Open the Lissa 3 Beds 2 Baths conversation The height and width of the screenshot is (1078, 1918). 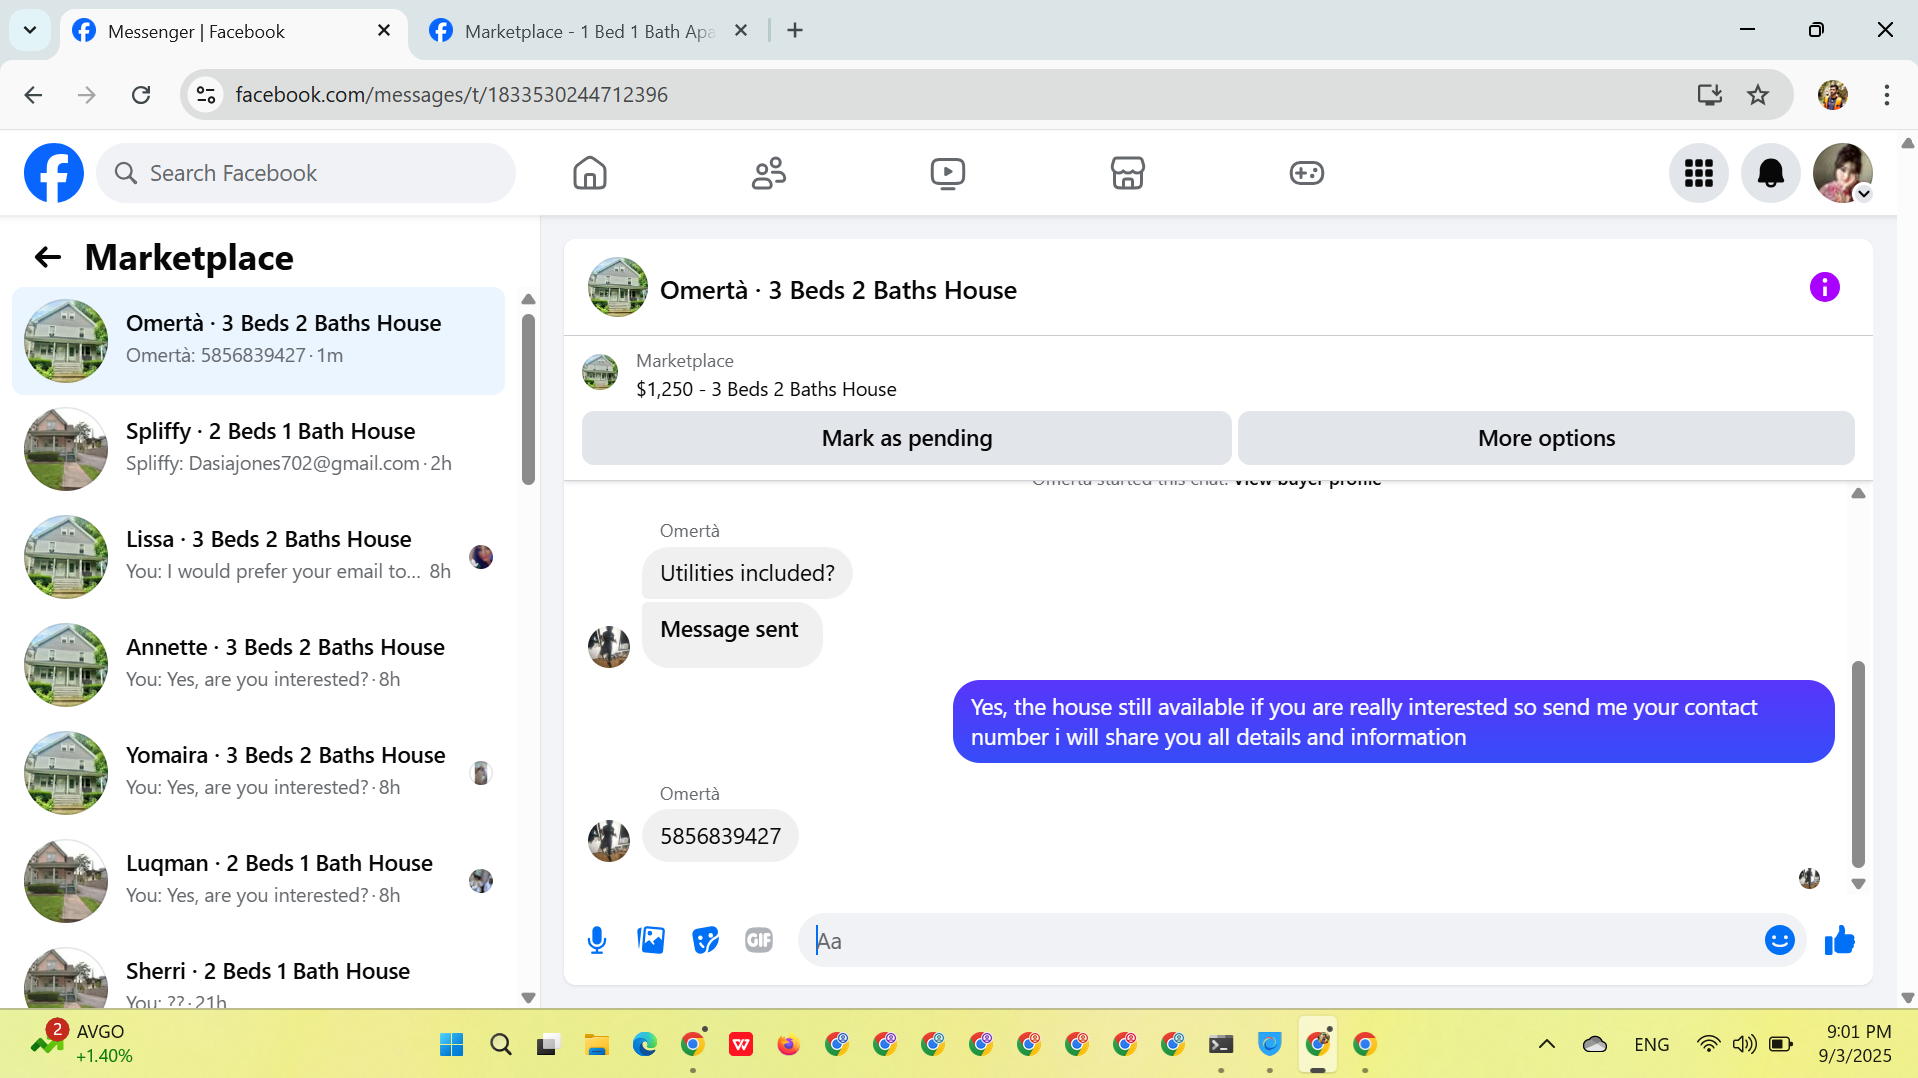coord(258,557)
